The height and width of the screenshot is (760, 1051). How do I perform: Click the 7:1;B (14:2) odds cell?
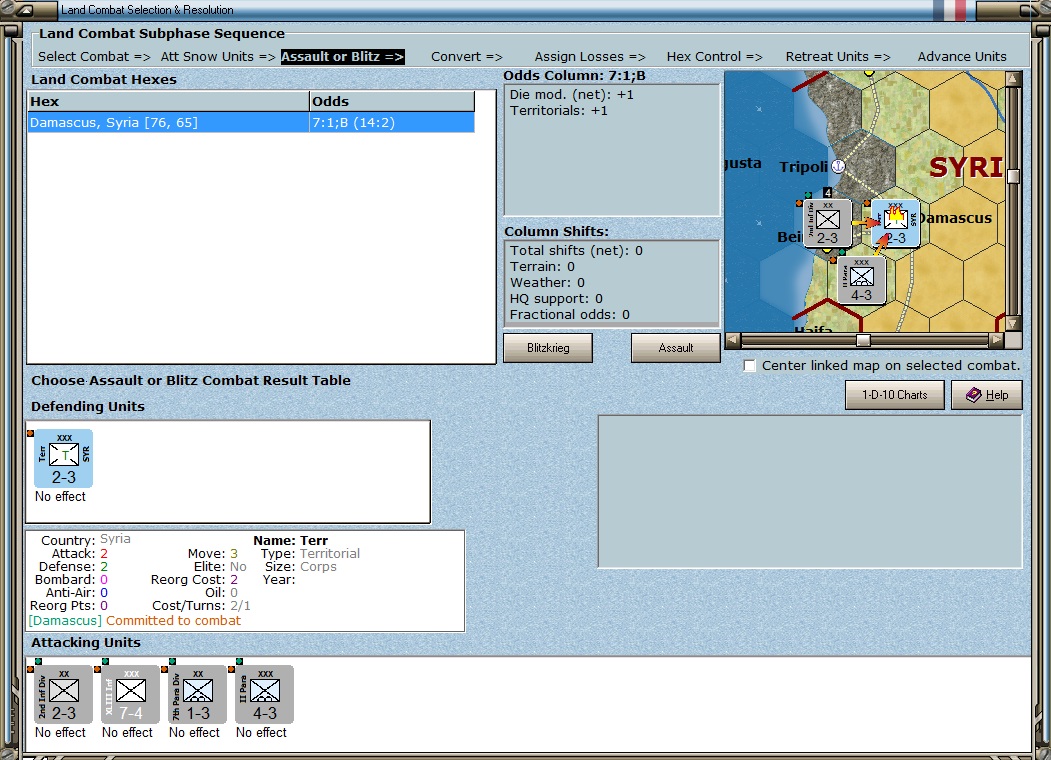tap(391, 123)
